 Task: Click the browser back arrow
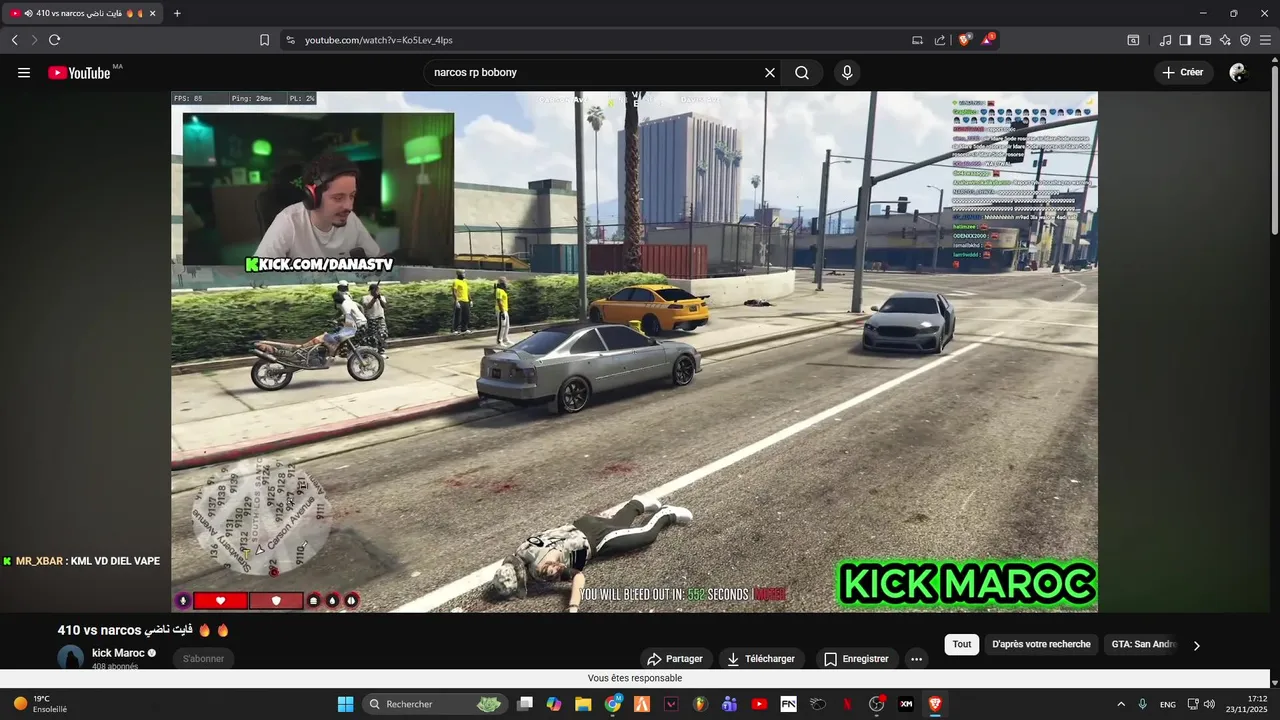click(x=15, y=40)
